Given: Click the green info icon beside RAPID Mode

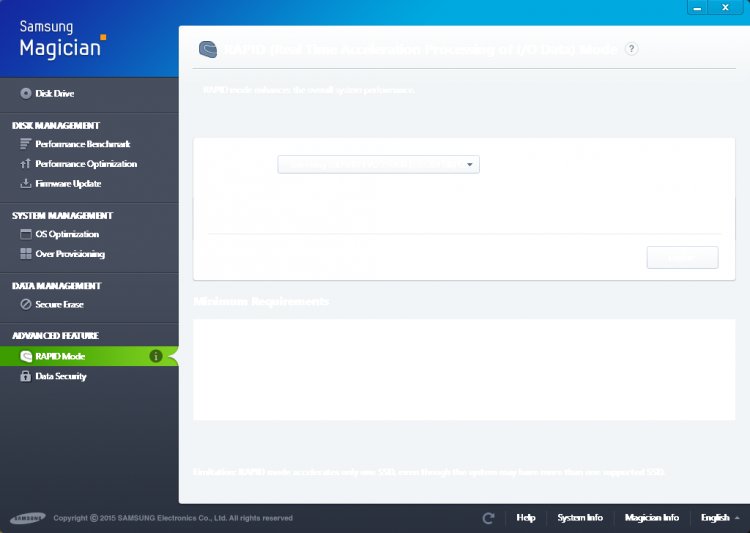Looking at the screenshot, I should 156,356.
